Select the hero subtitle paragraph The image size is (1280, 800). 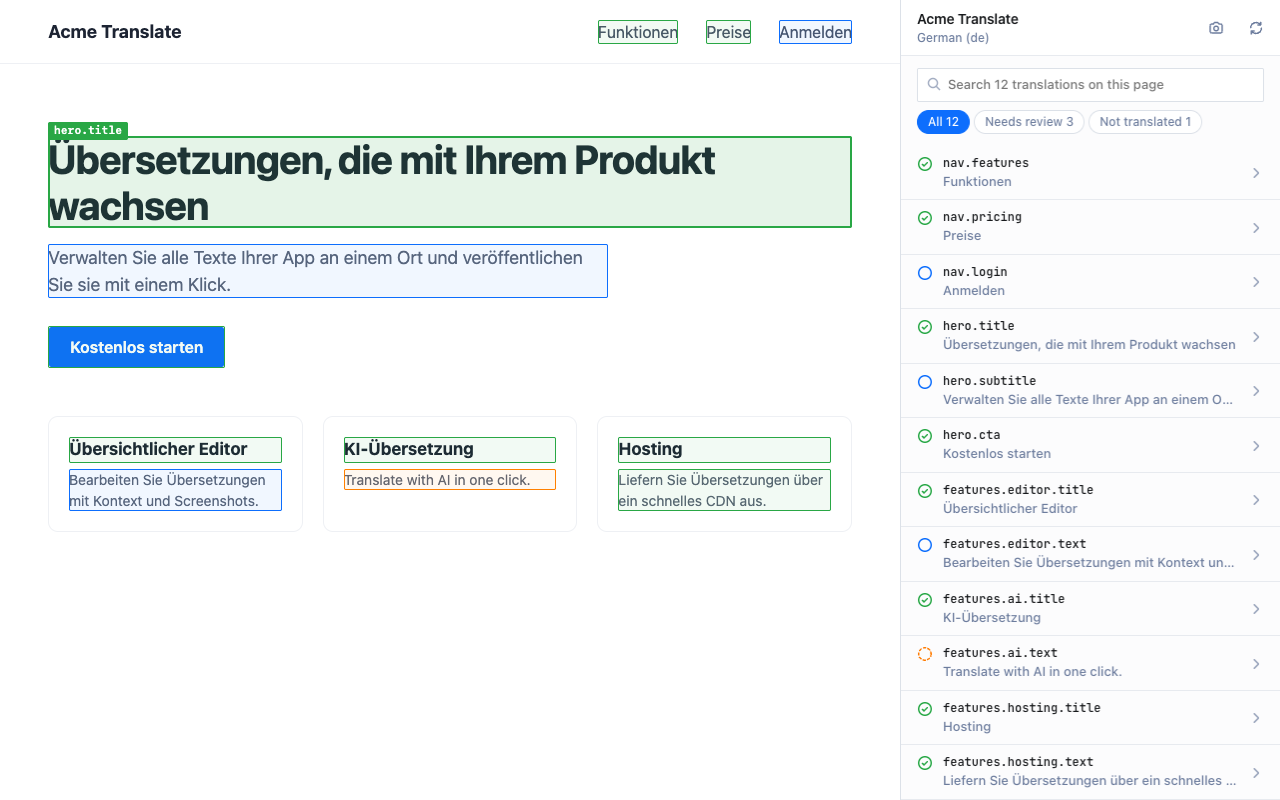(328, 271)
